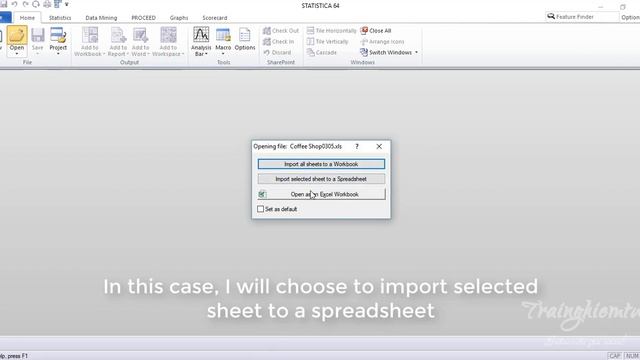Click Close All in Windows group
Image resolution: width=640 pixels, height=360 pixels.
point(376,31)
